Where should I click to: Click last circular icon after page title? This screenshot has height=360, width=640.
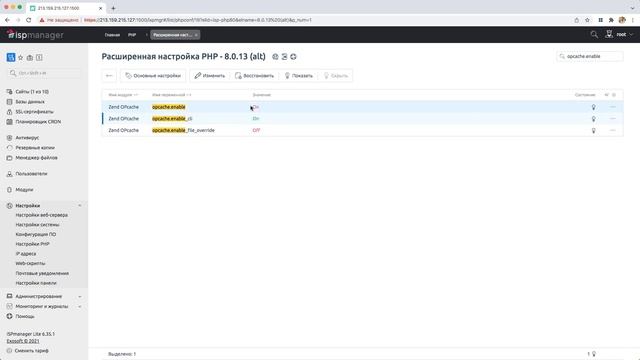coord(293,57)
